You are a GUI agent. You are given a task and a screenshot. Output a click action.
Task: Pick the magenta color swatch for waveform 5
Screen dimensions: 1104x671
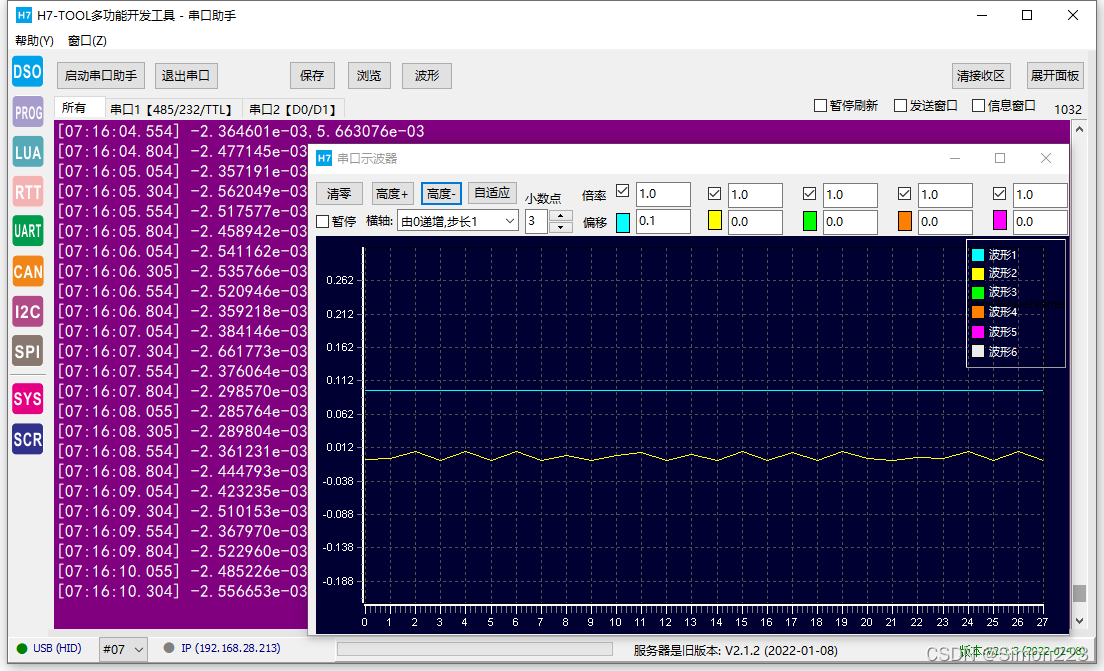pos(999,221)
